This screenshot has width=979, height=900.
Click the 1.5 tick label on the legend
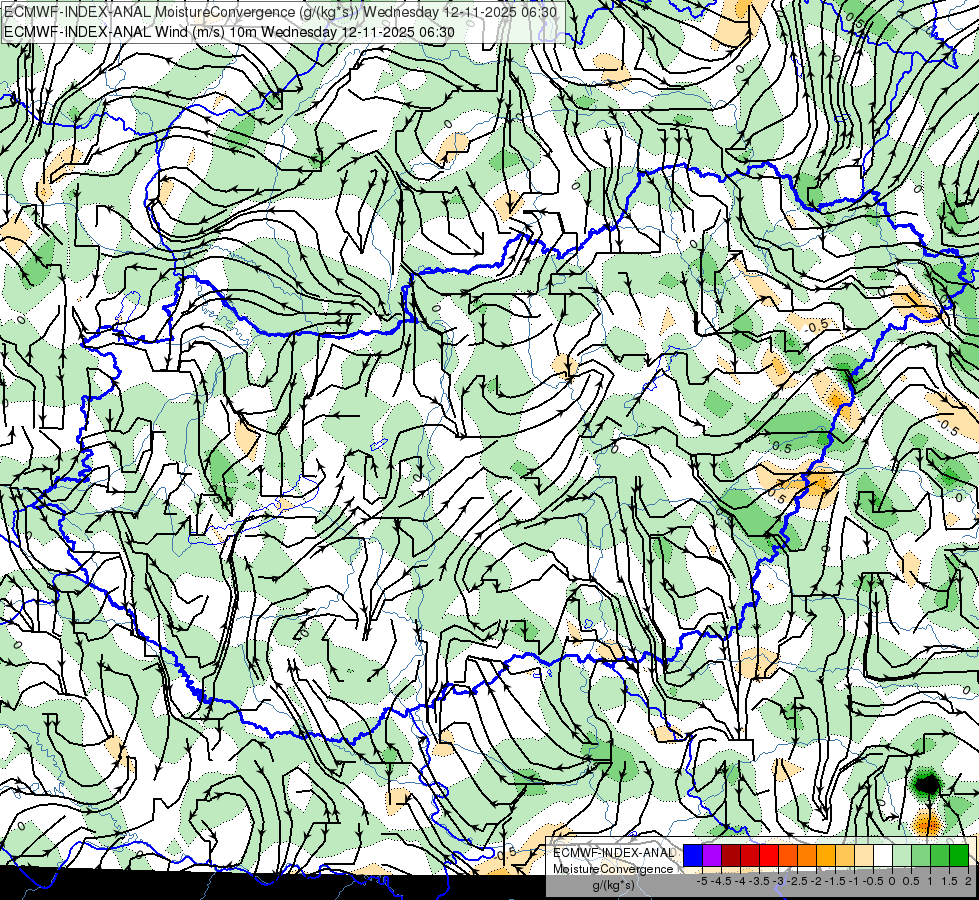(949, 881)
